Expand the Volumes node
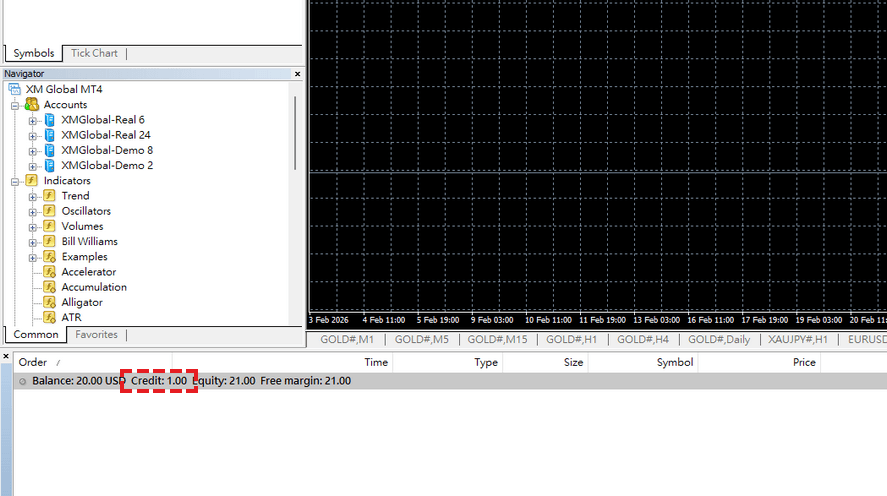887x496 pixels. pyautogui.click(x=33, y=227)
